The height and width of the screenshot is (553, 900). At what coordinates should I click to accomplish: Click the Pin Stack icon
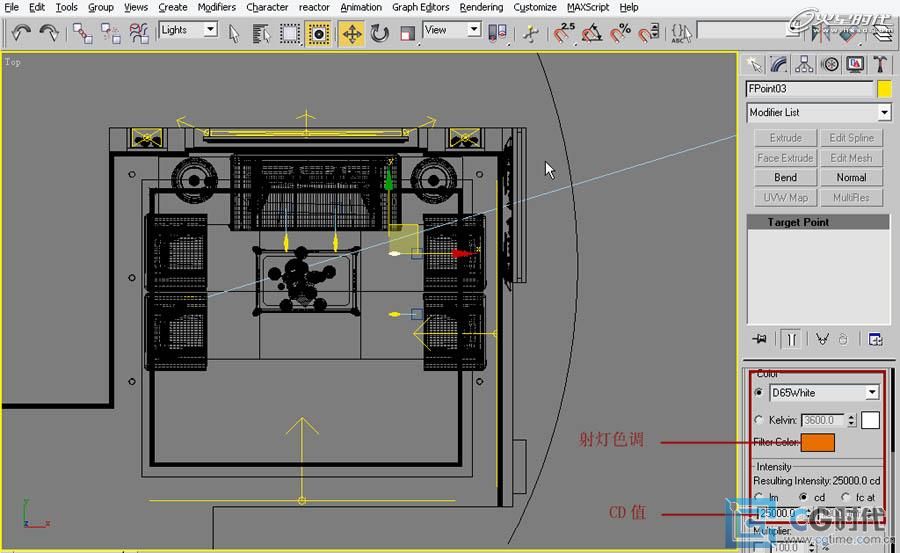point(761,339)
